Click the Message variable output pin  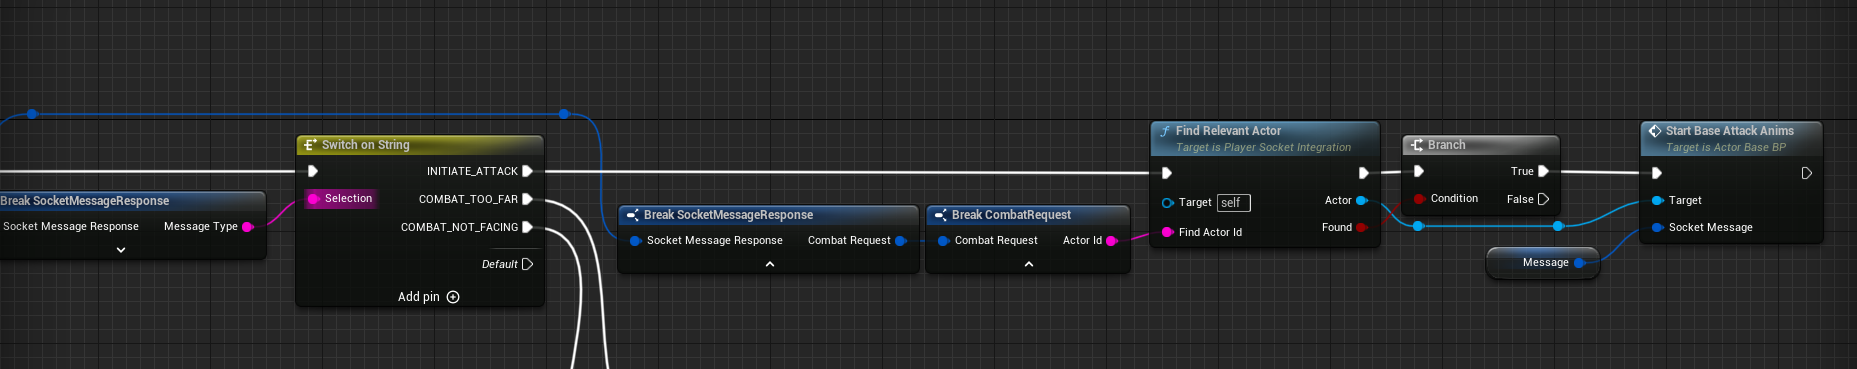point(1579,263)
